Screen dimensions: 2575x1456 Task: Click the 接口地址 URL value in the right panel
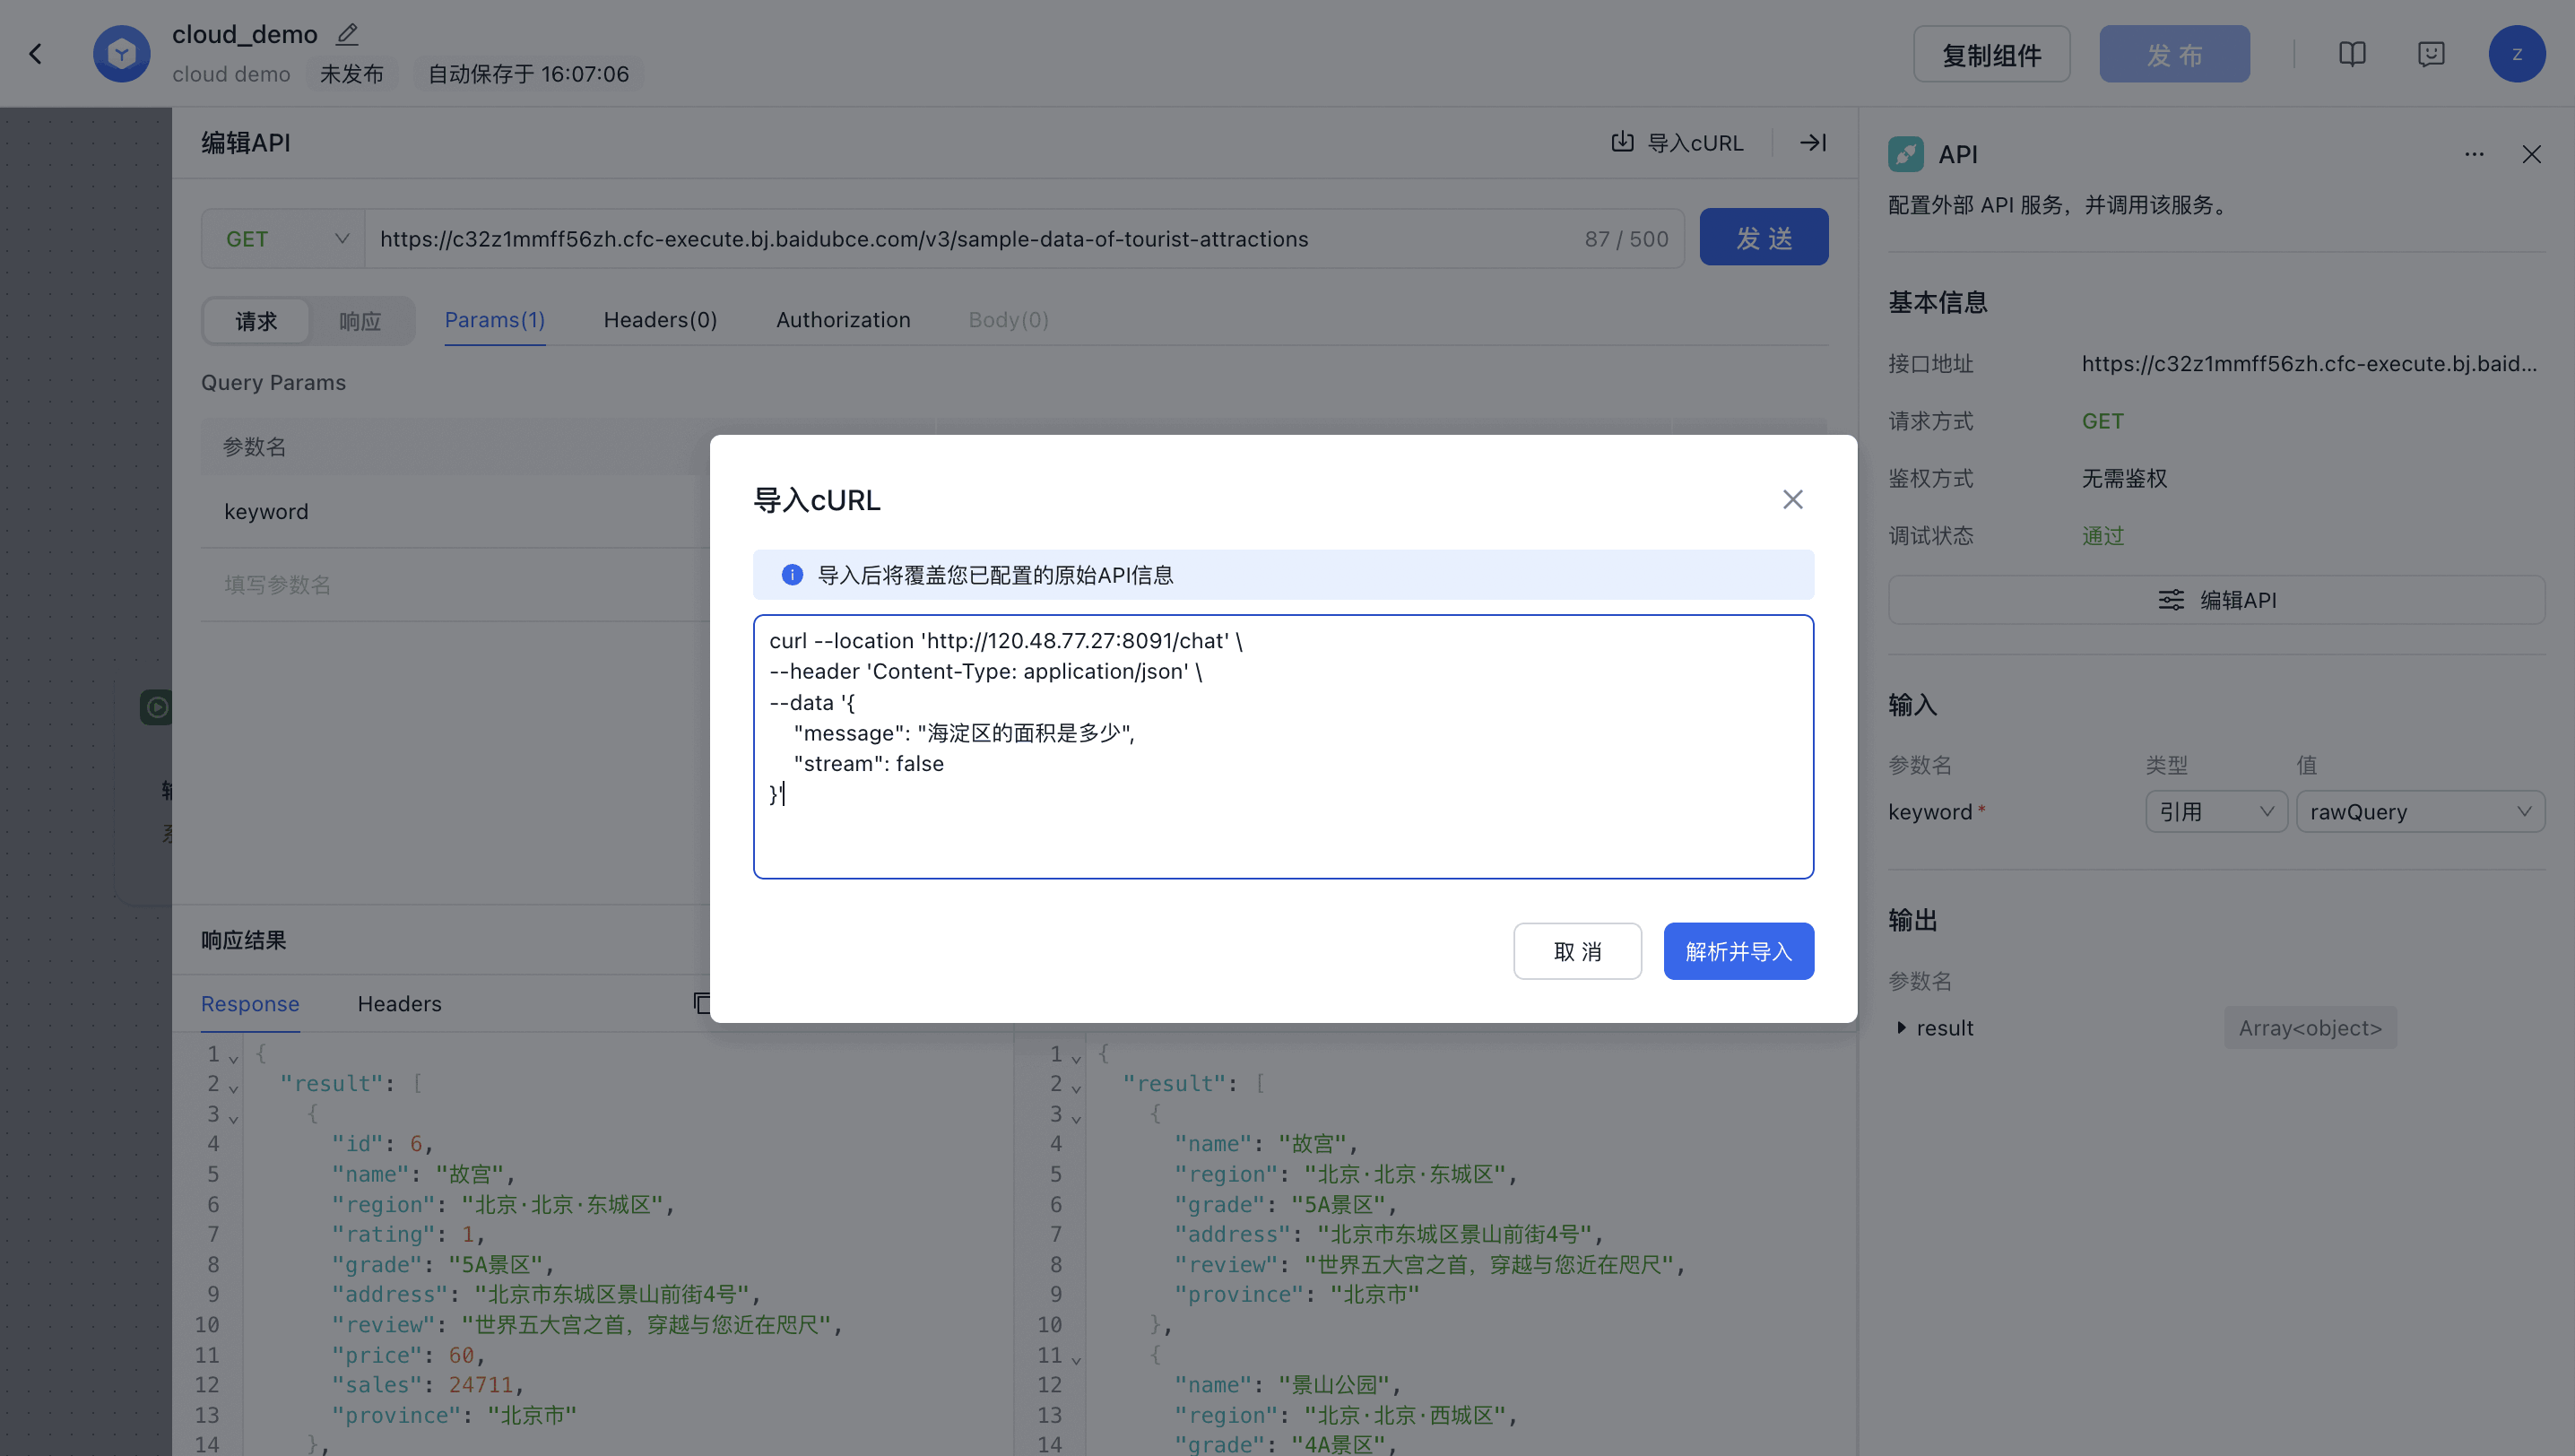2309,363
